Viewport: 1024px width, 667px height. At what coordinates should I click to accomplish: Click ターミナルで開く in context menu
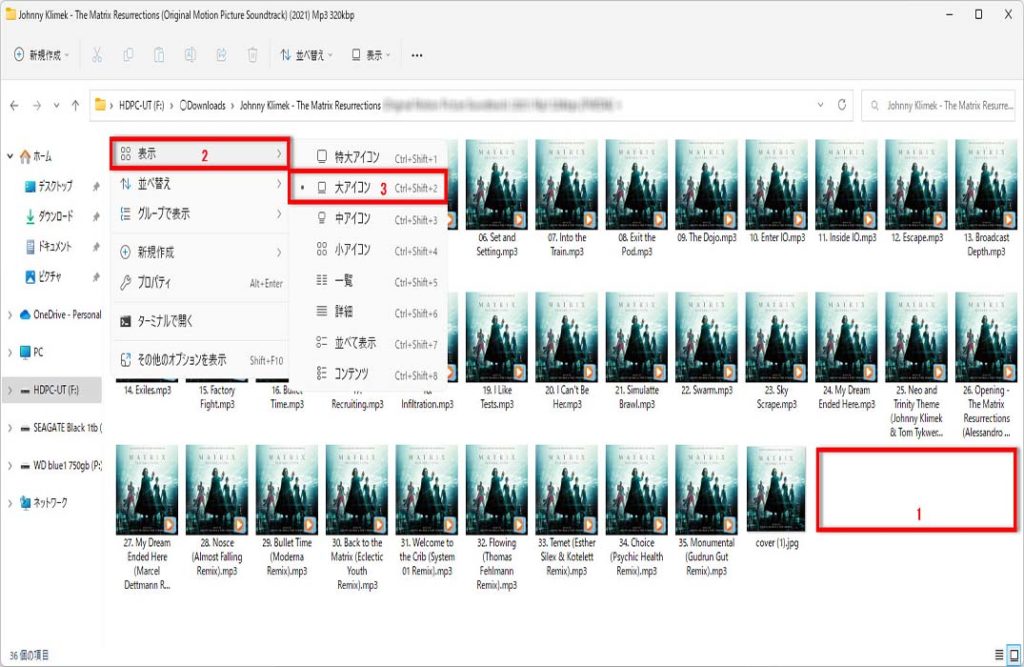pyautogui.click(x=166, y=321)
